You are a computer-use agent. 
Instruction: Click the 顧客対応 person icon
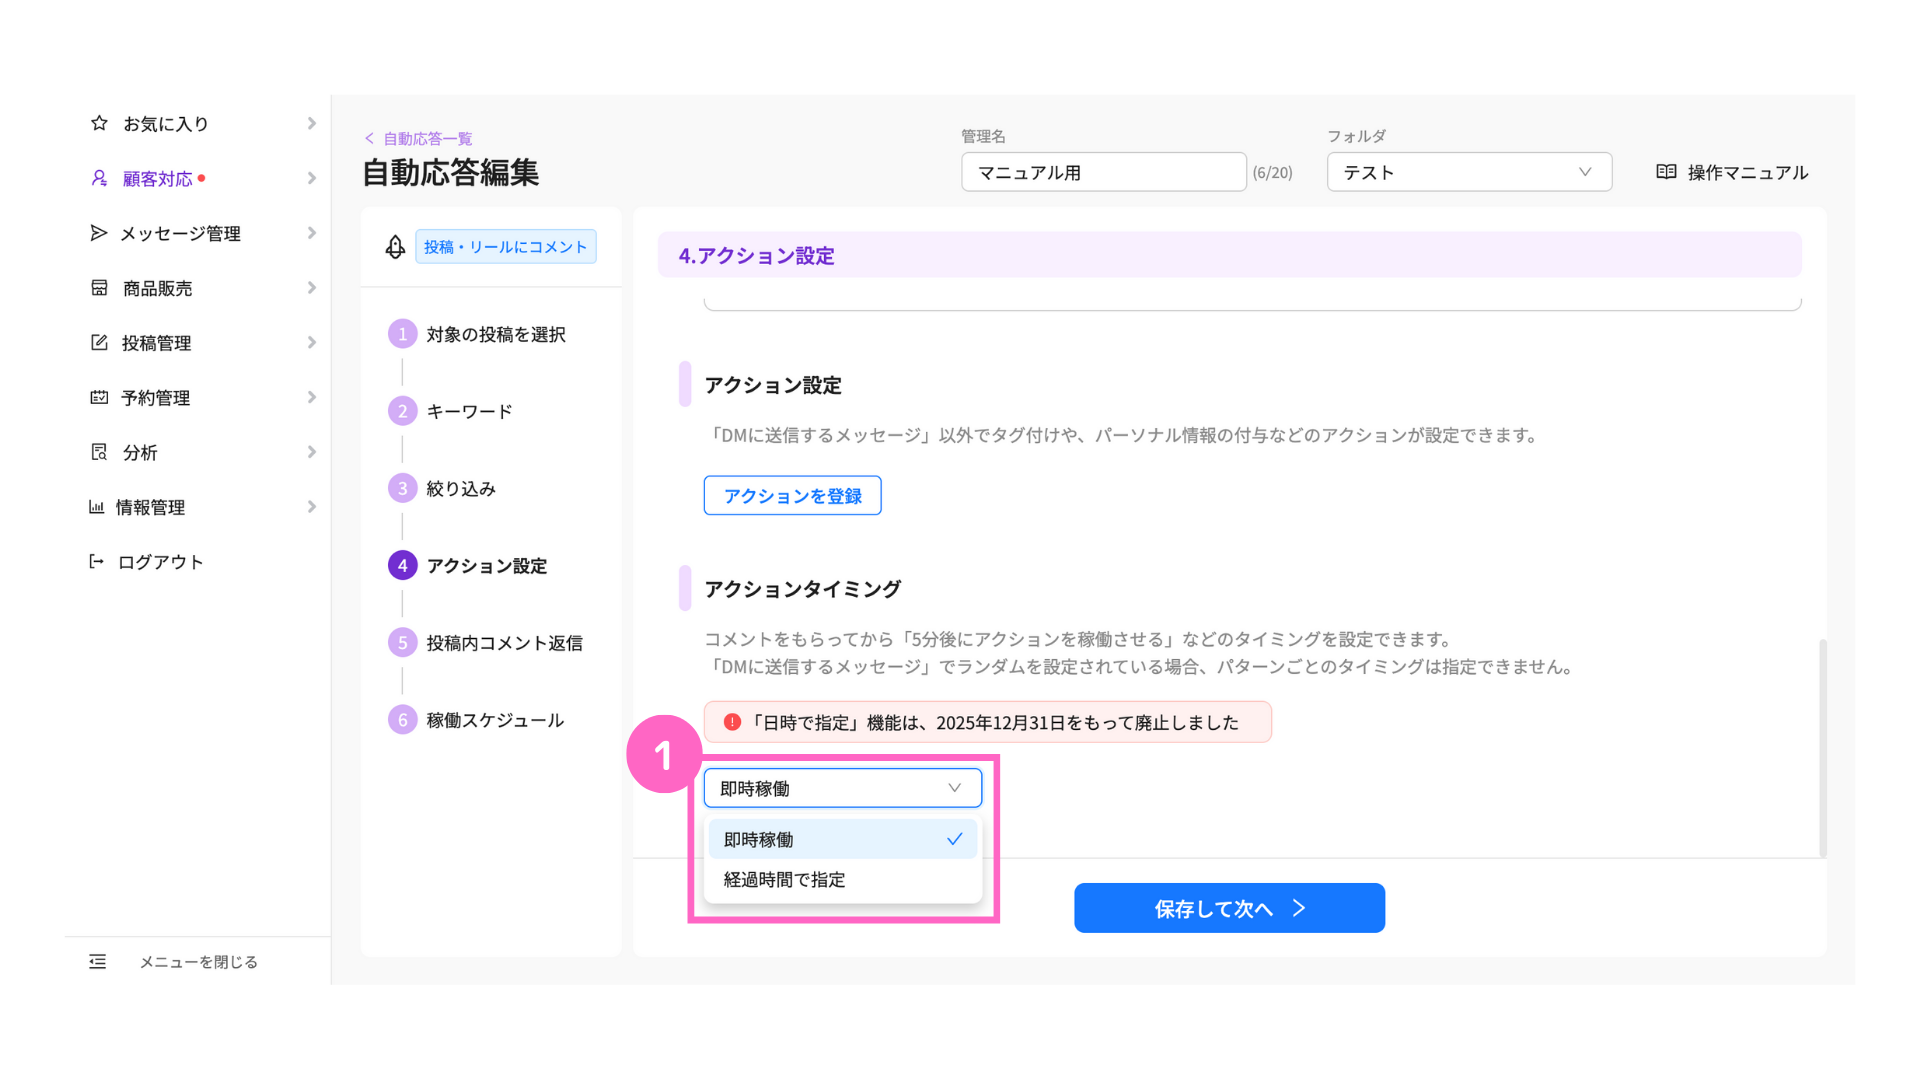99,178
